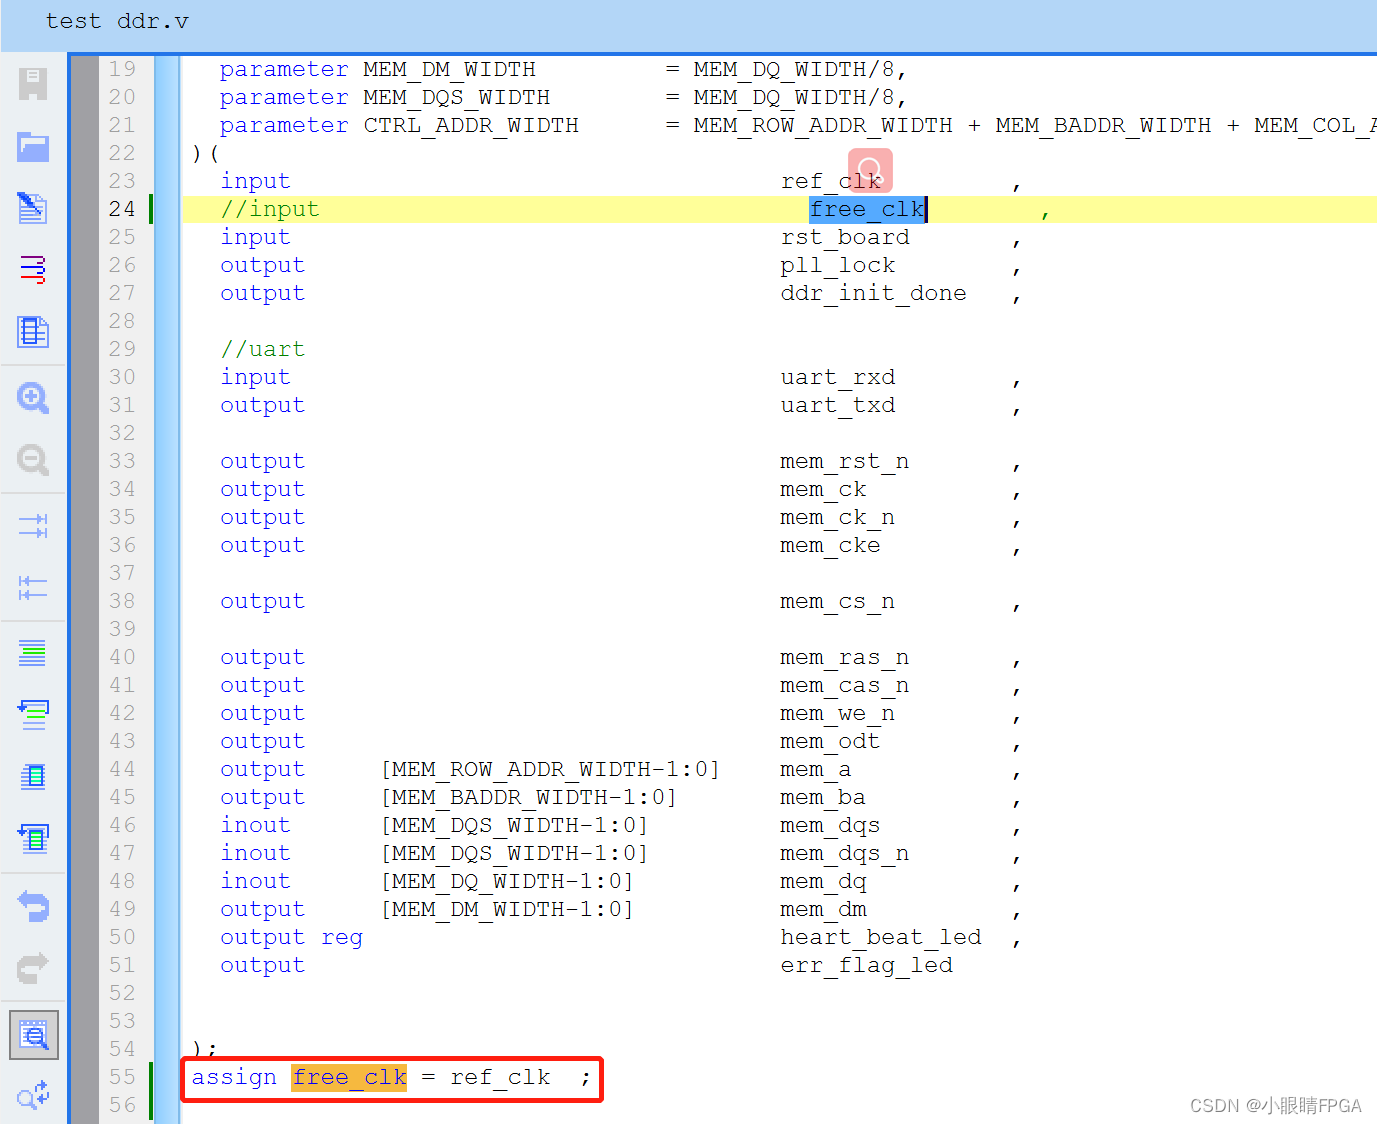
Task: Click the //uart comment
Action: click(263, 349)
